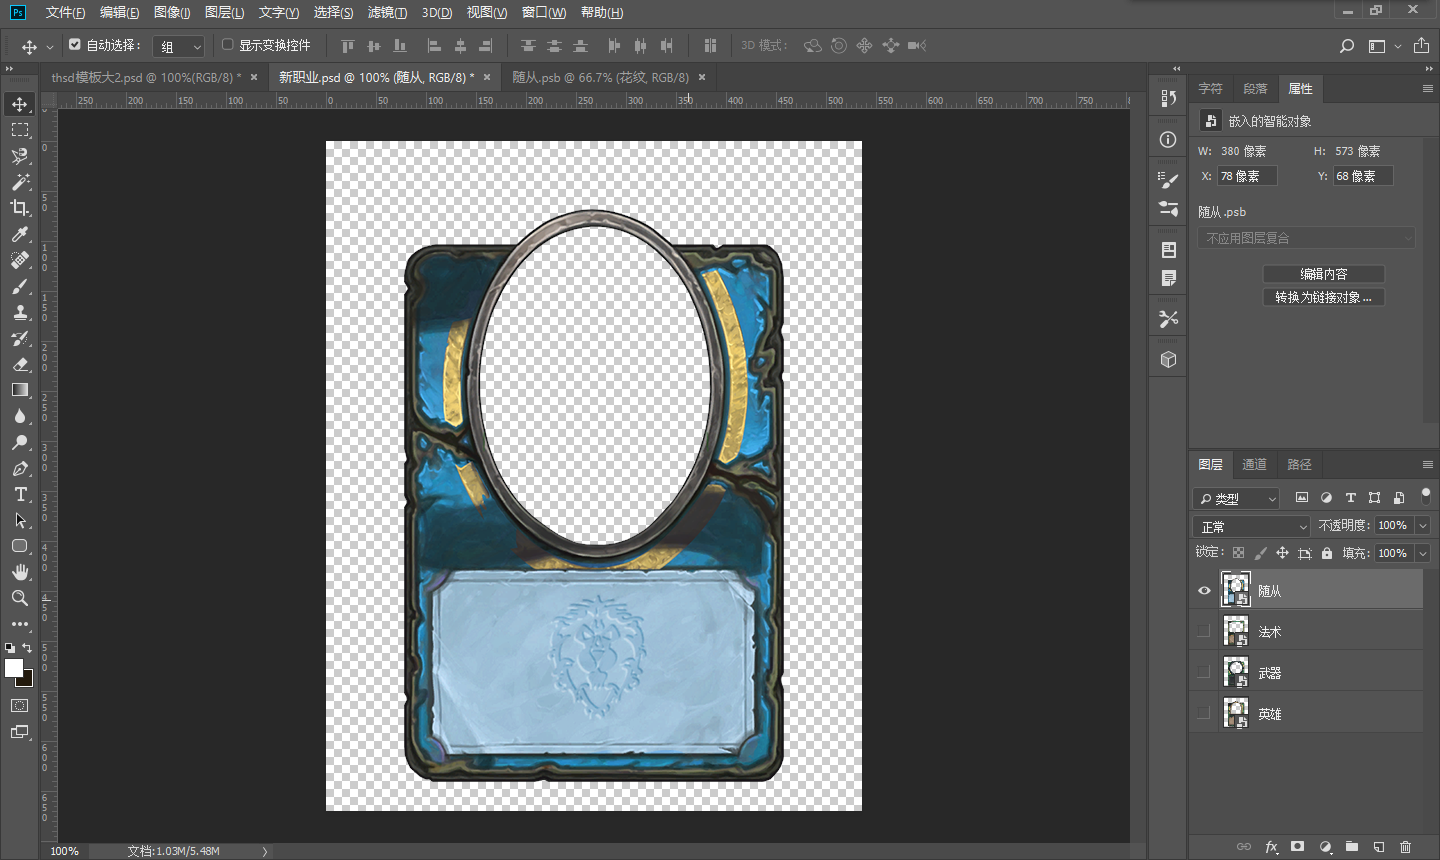Click the 编辑内容 button
The image size is (1440, 860).
coord(1323,274)
